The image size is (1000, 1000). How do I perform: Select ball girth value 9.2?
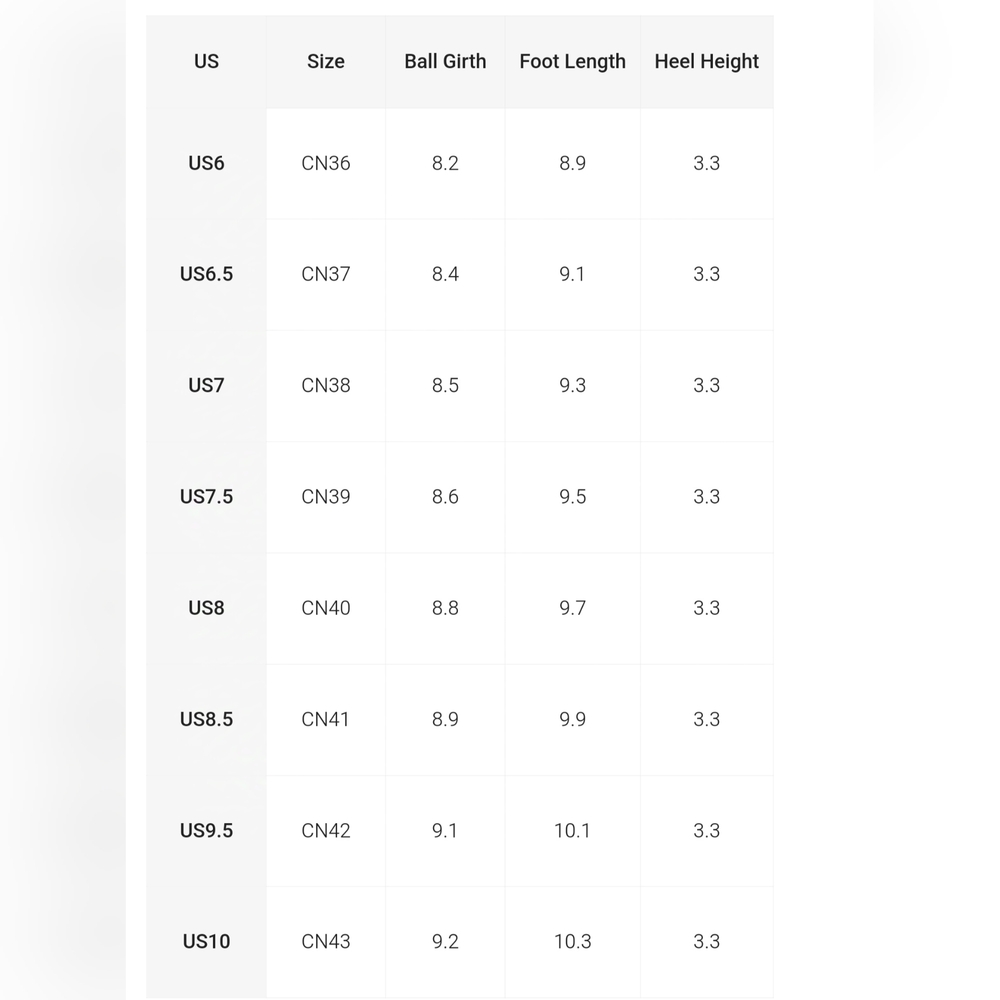coord(445,941)
